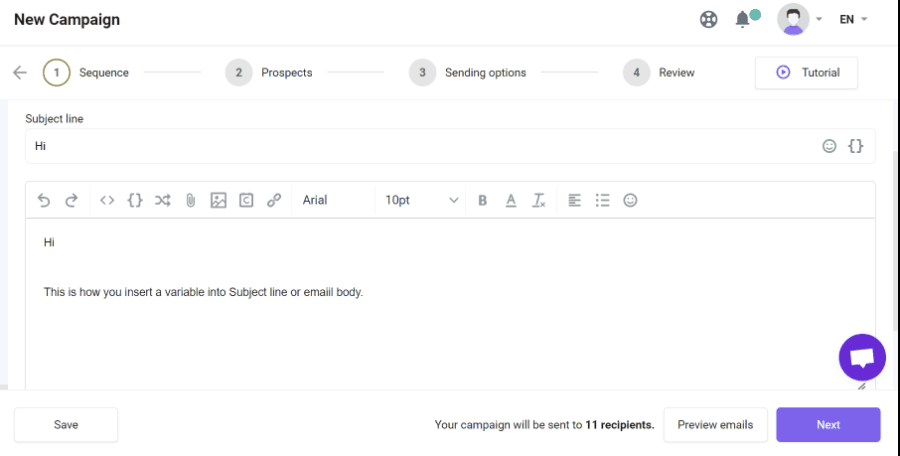Insert an image into the email body
This screenshot has height=456, width=900.
[x=218, y=200]
